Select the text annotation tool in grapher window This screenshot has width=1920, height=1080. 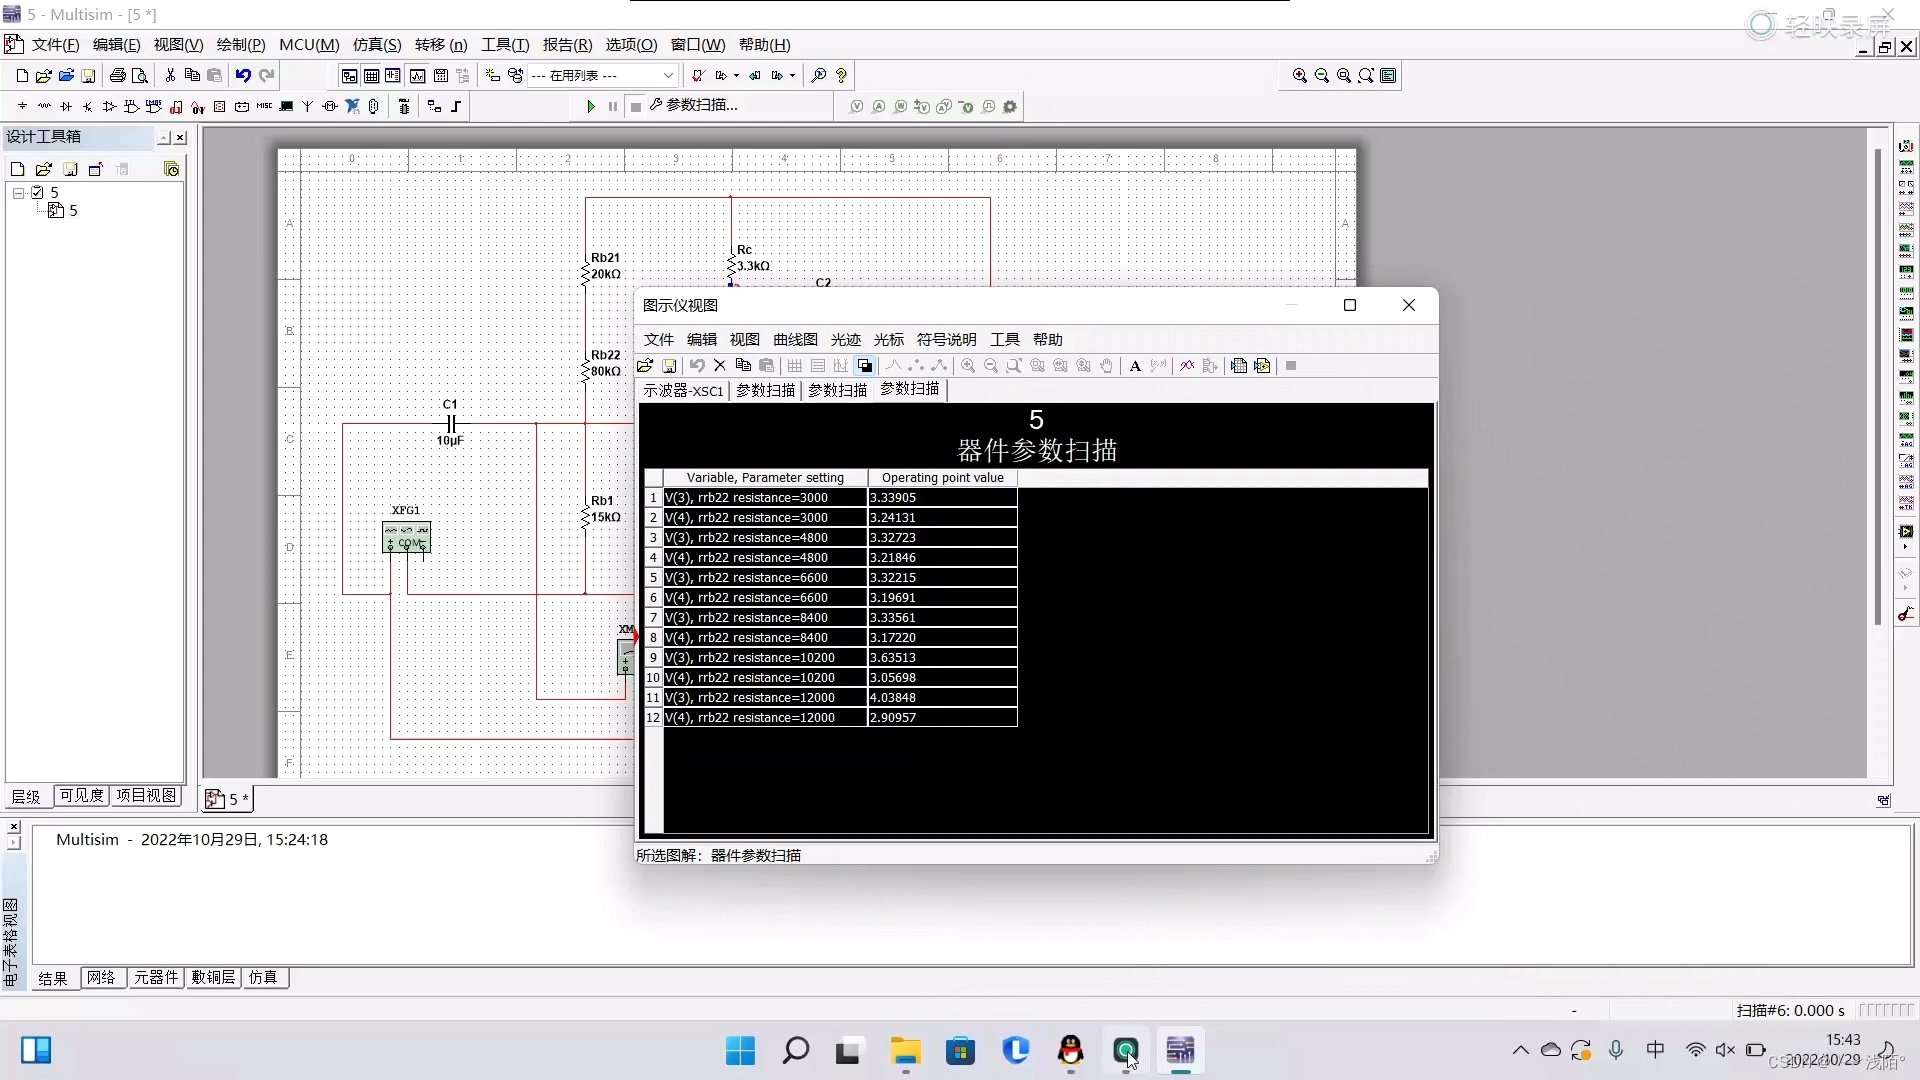point(1133,366)
